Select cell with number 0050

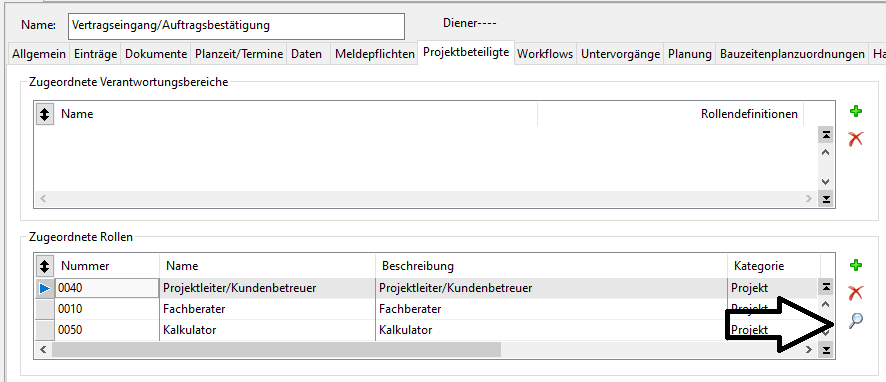pyautogui.click(x=107, y=329)
